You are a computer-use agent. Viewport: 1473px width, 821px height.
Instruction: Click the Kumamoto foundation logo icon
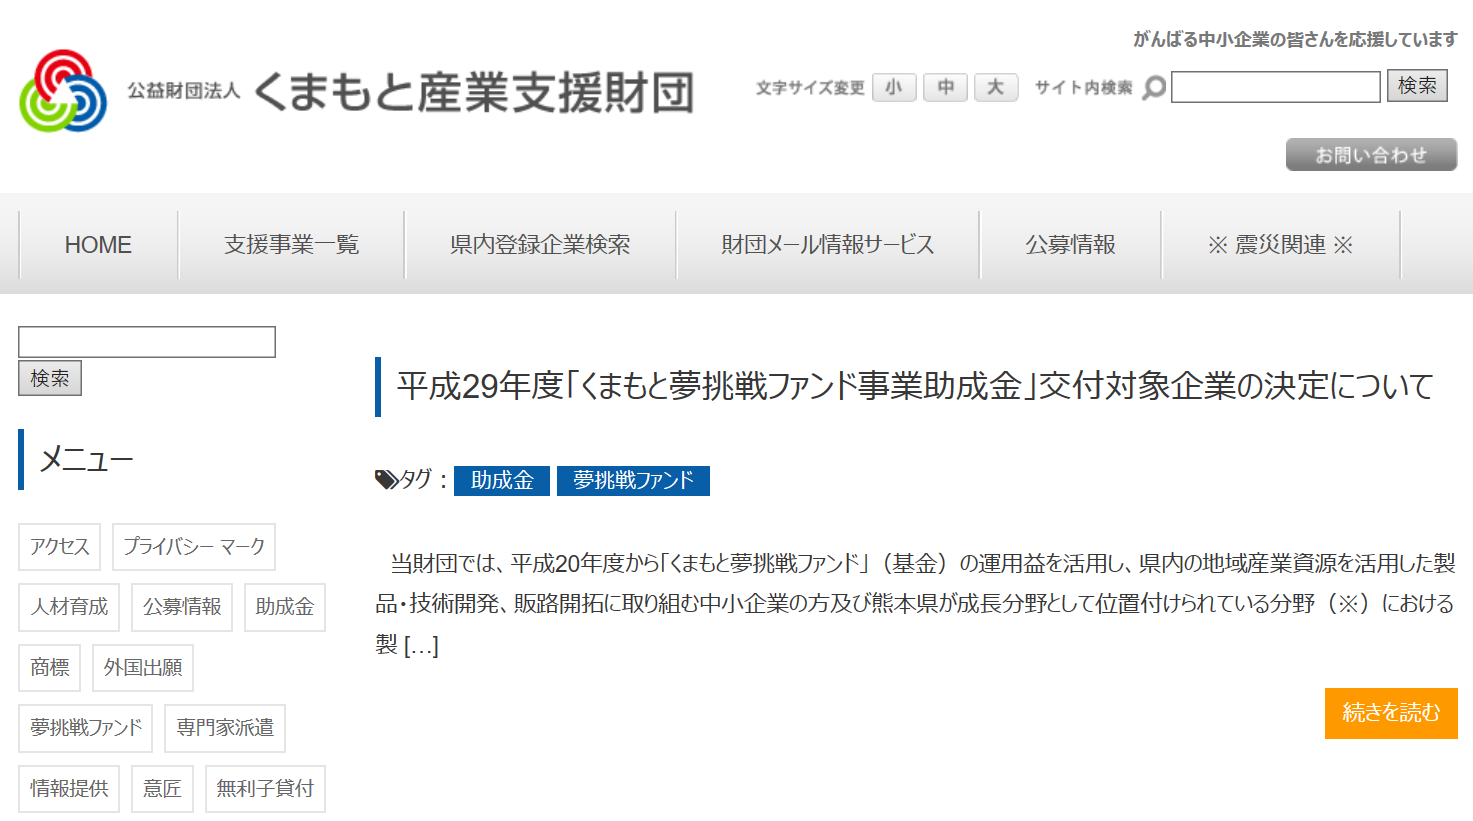63,91
